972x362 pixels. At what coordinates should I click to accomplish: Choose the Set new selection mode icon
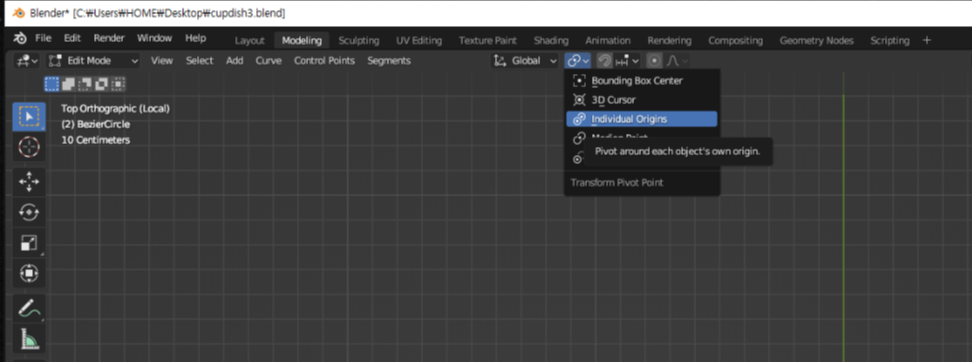tap(52, 84)
